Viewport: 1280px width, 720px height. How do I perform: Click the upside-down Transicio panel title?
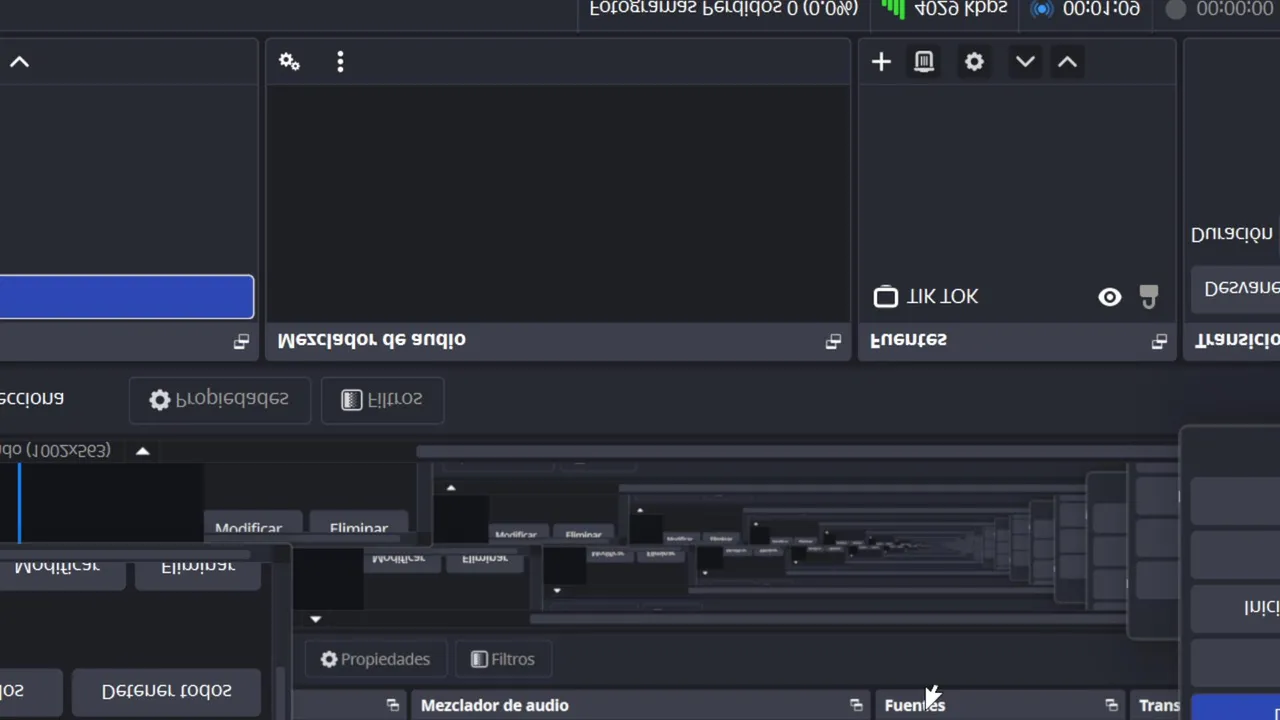(x=1237, y=340)
